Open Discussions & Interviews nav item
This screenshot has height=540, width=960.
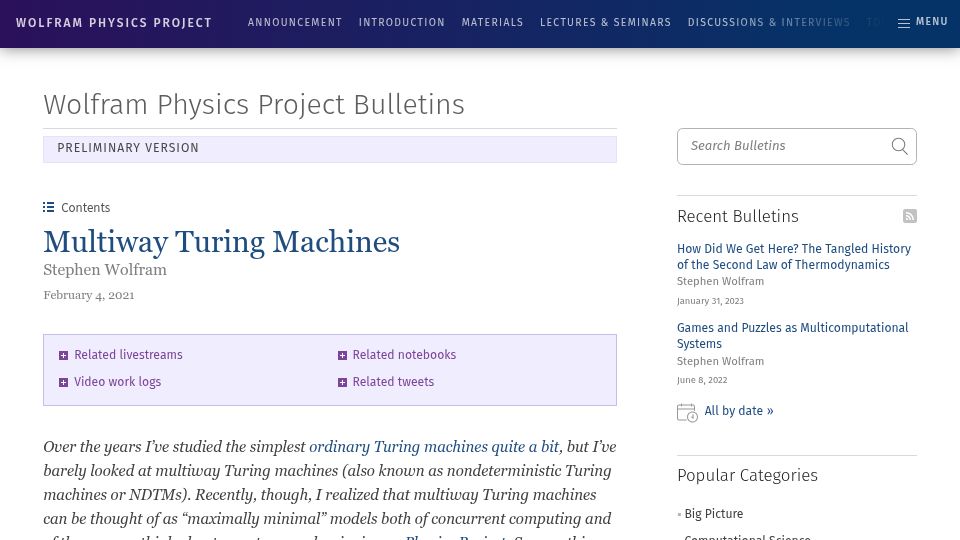pos(768,22)
